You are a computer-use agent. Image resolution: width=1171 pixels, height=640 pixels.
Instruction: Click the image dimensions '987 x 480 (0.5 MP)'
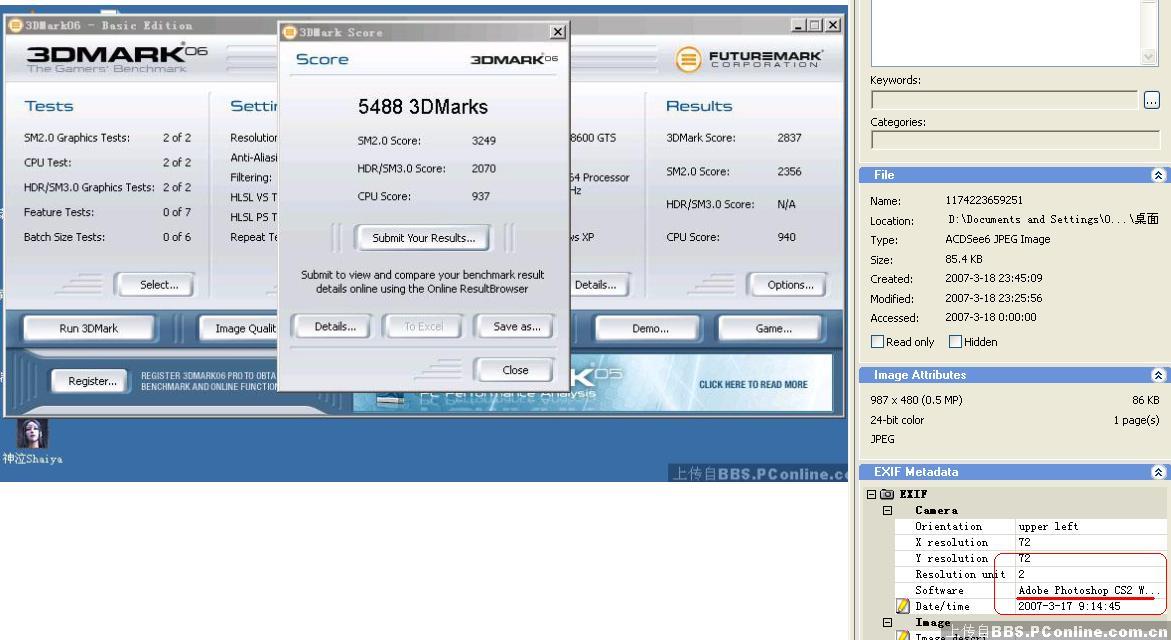point(916,400)
